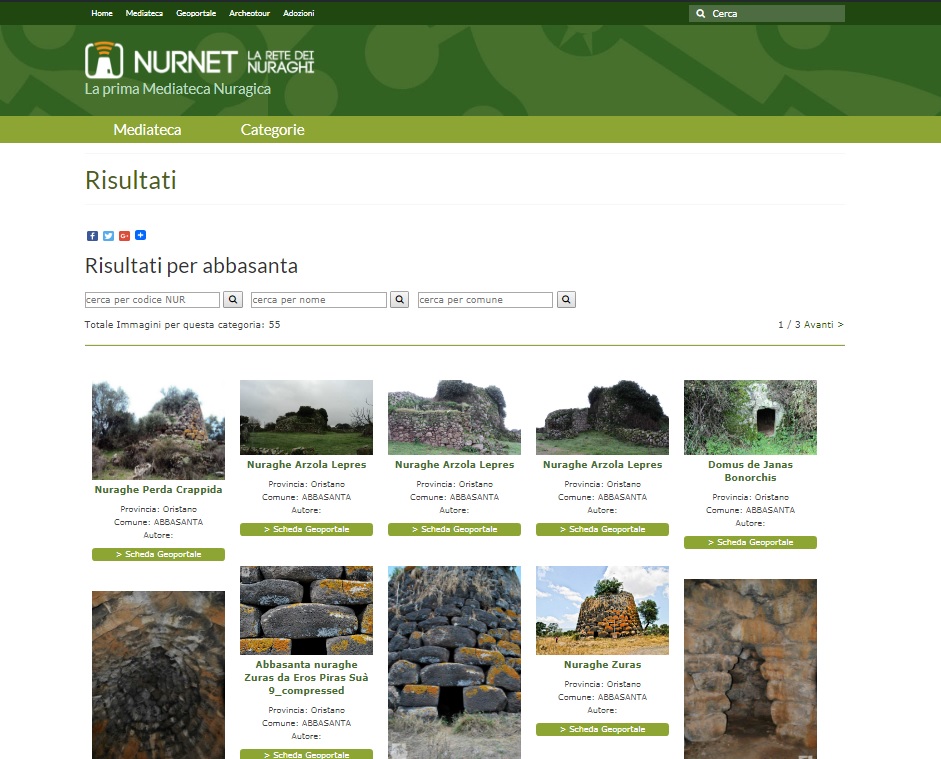Image resolution: width=941 pixels, height=759 pixels.
Task: Open the Nuraghe Zuras thumbnail photo
Action: pyautogui.click(x=603, y=610)
